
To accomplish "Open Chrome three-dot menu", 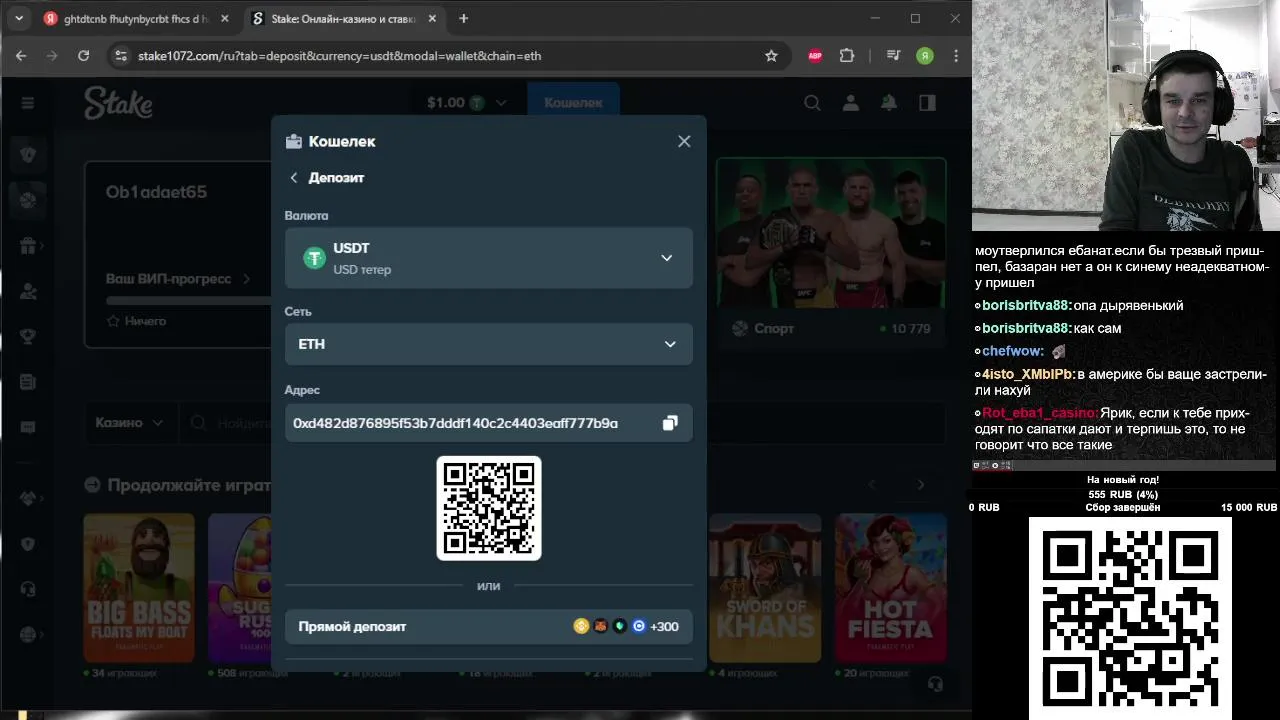I will 956,56.
